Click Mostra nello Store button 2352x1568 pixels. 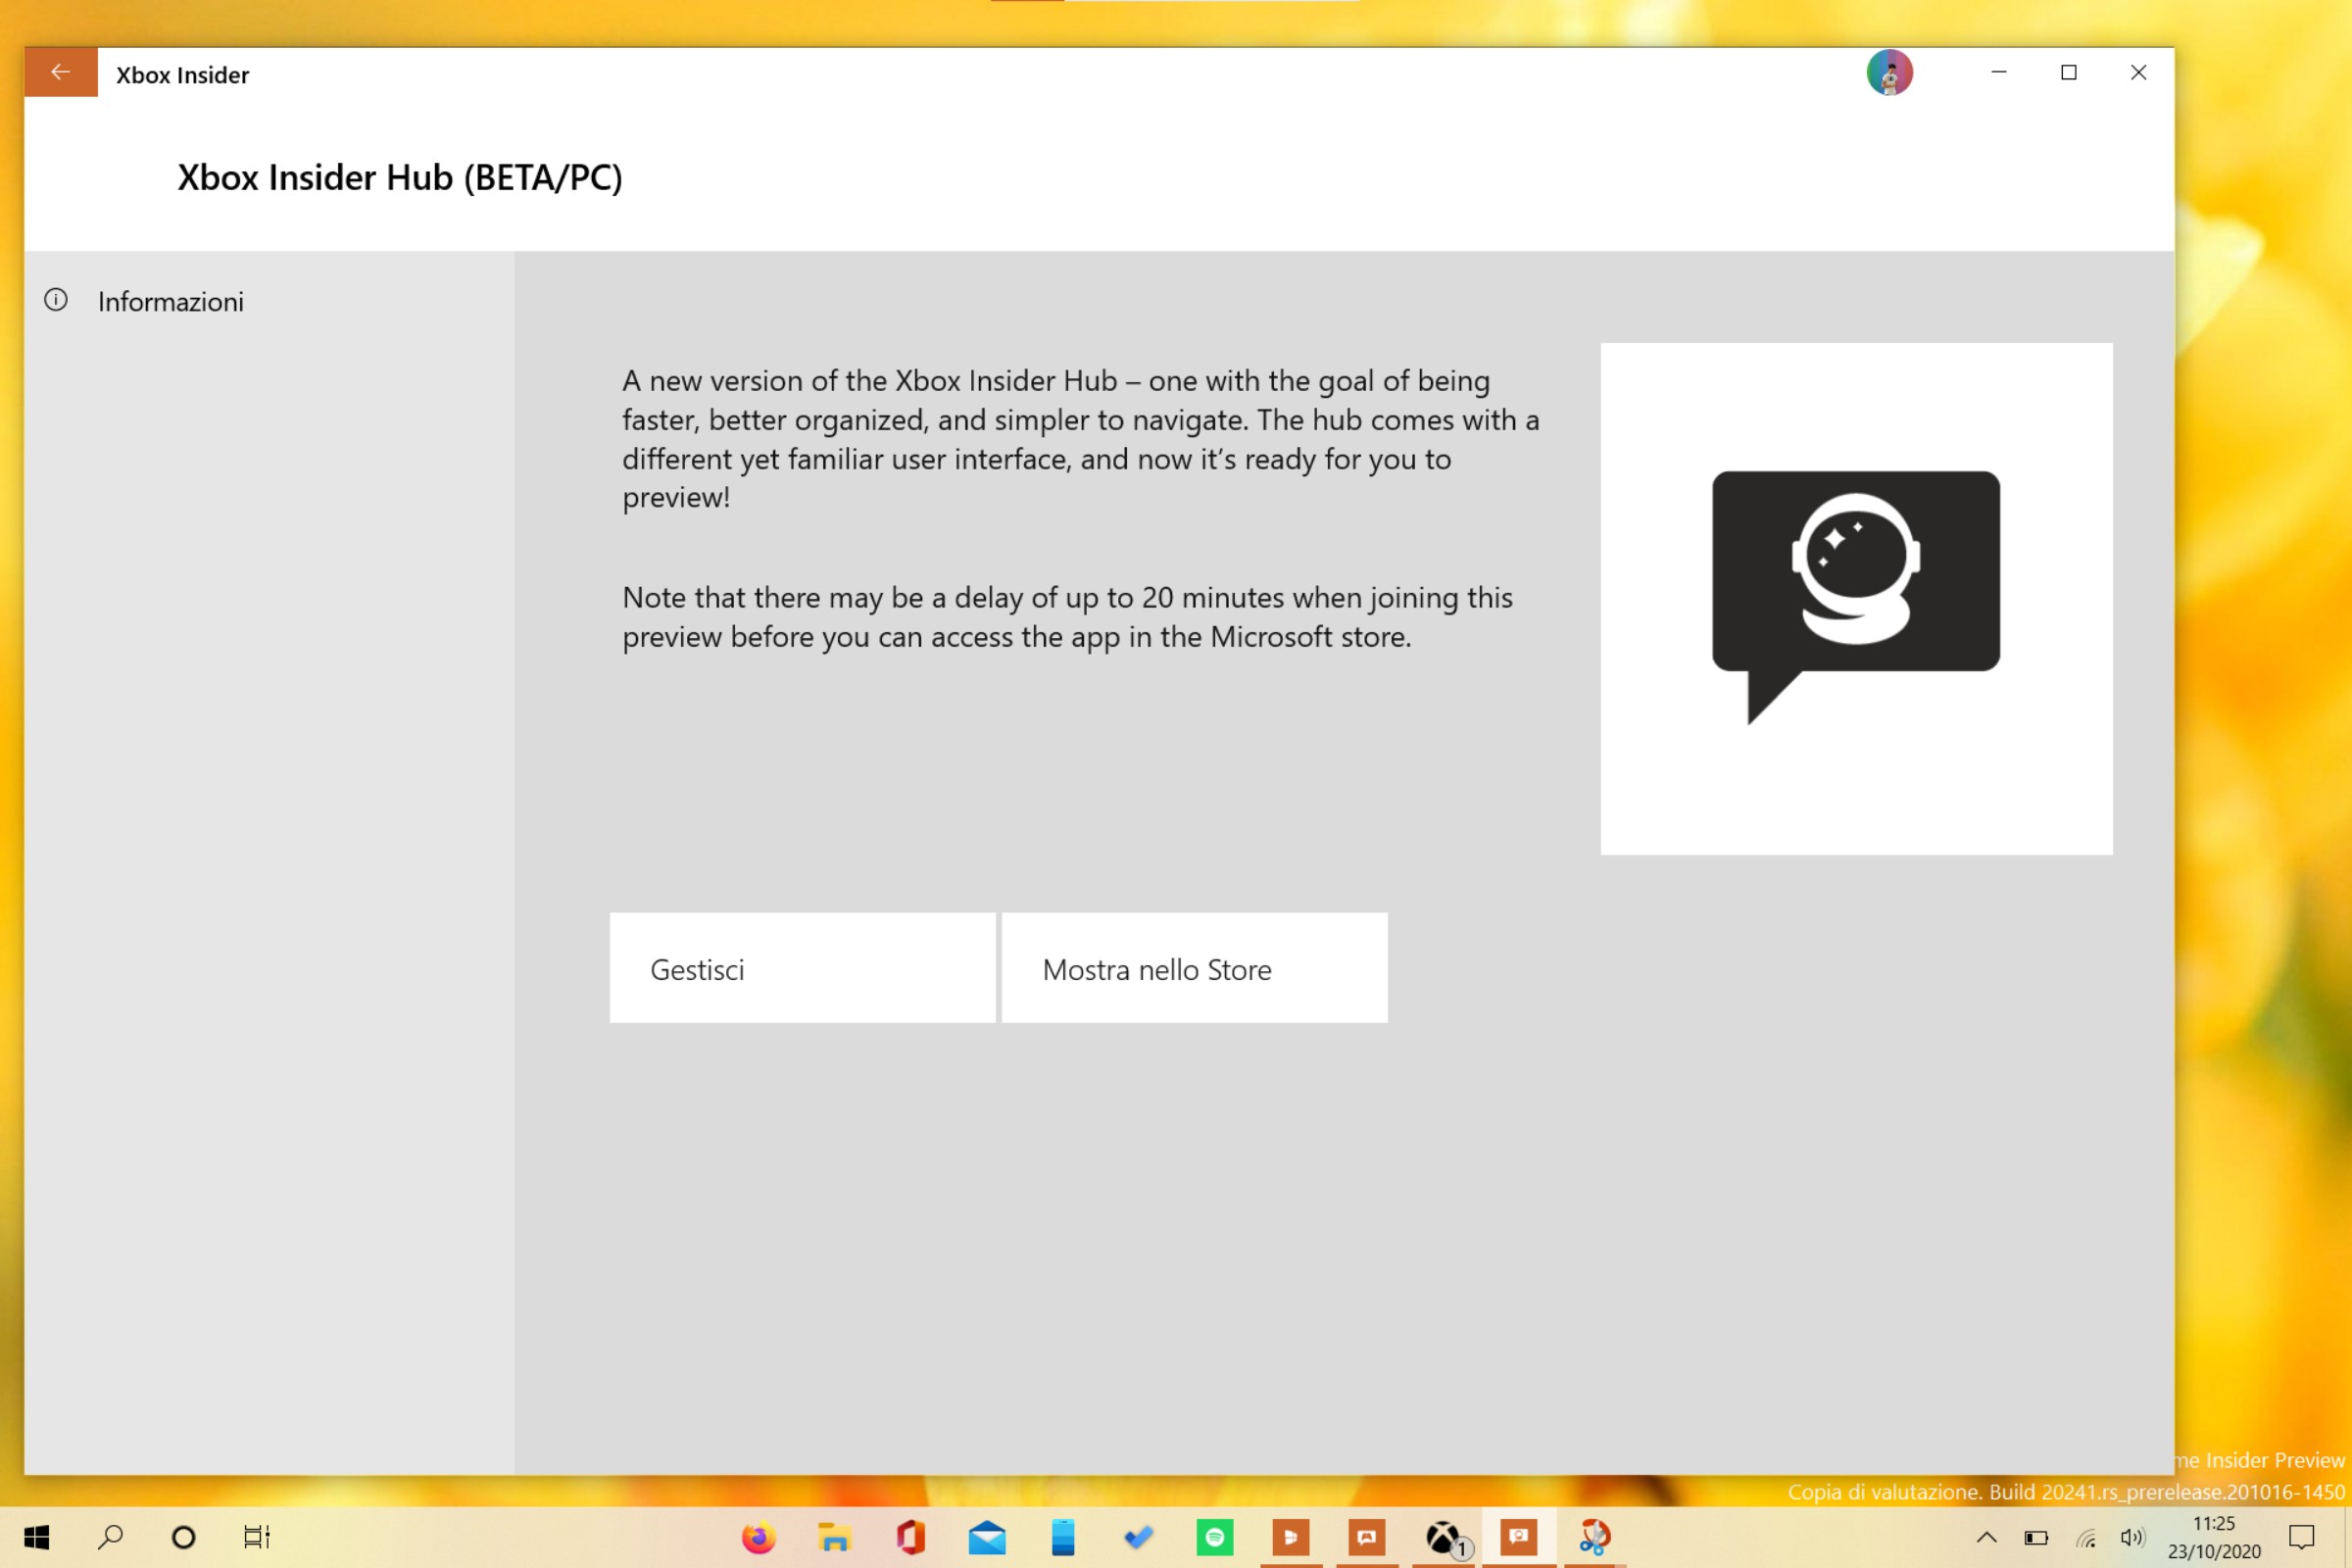[1194, 968]
